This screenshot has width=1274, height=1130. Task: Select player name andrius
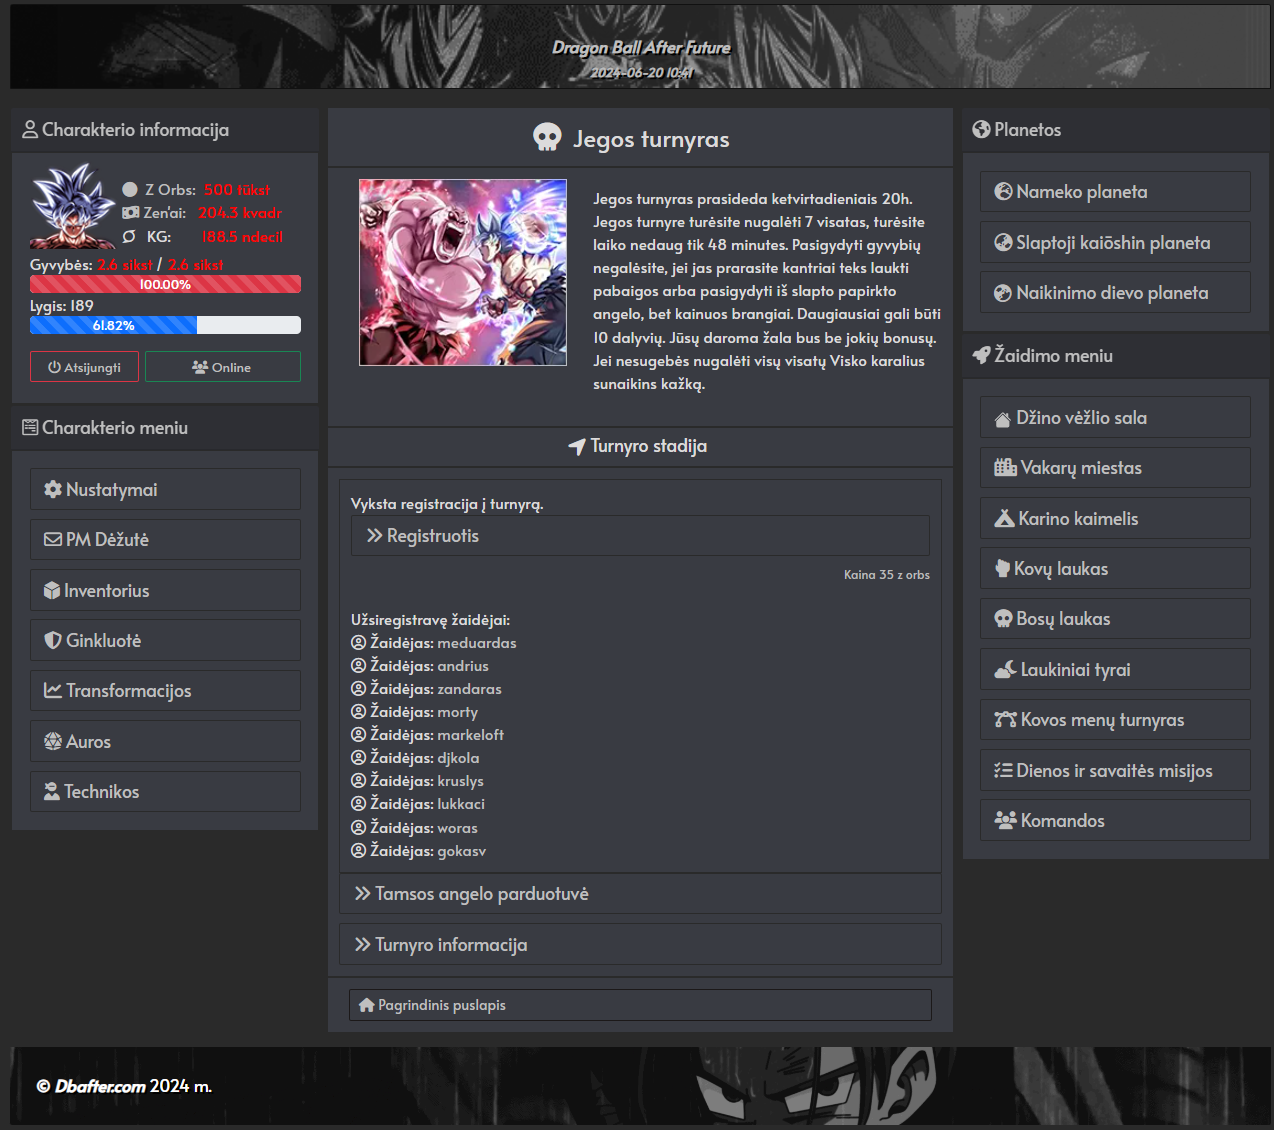[x=463, y=666]
